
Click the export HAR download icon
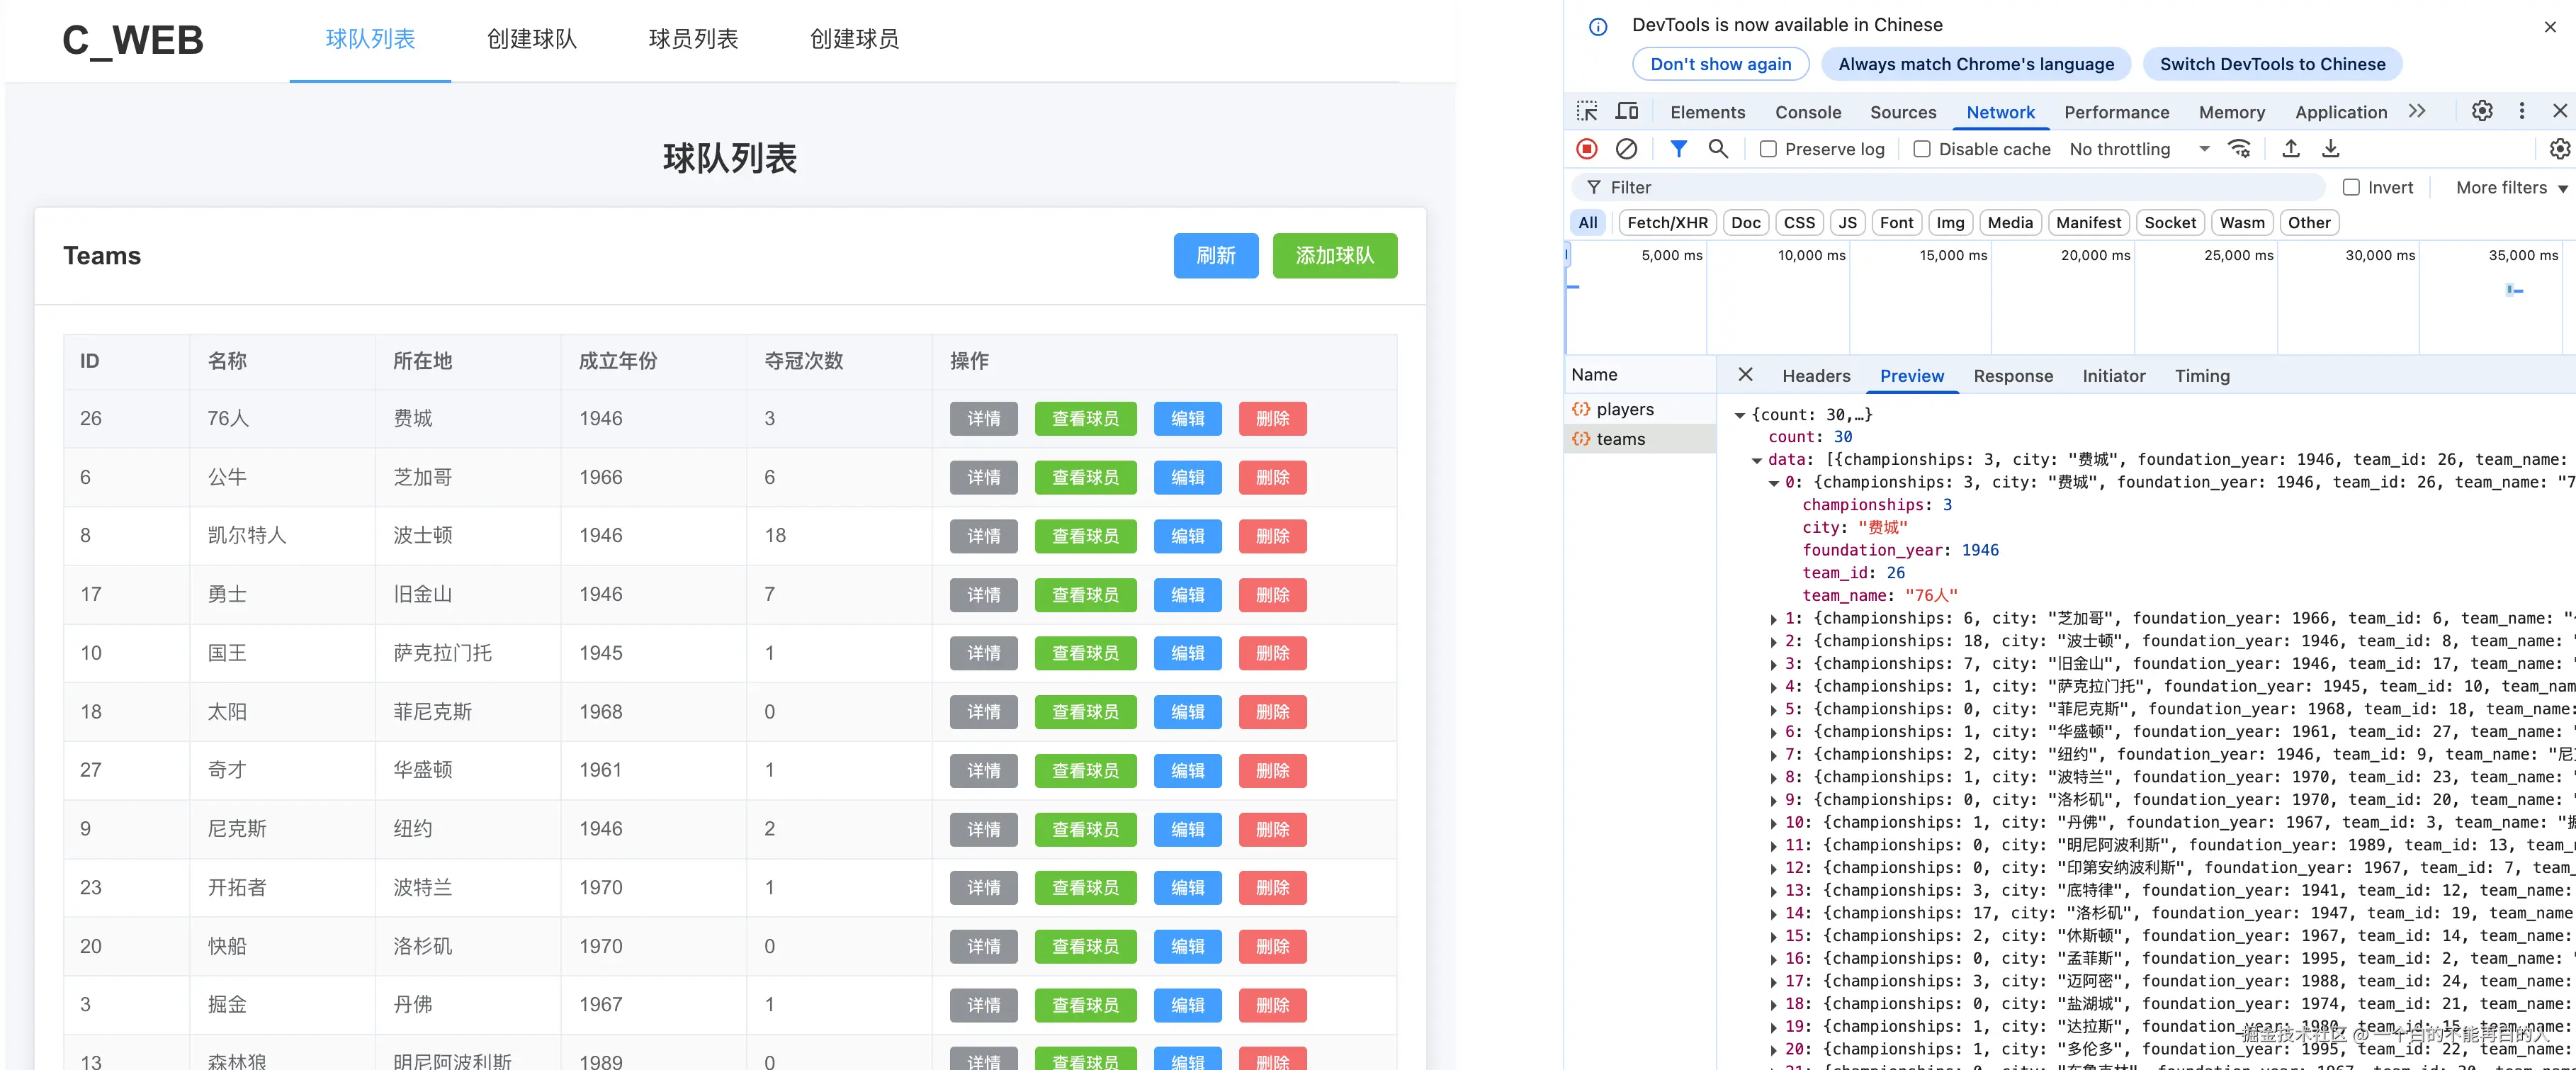point(2331,149)
